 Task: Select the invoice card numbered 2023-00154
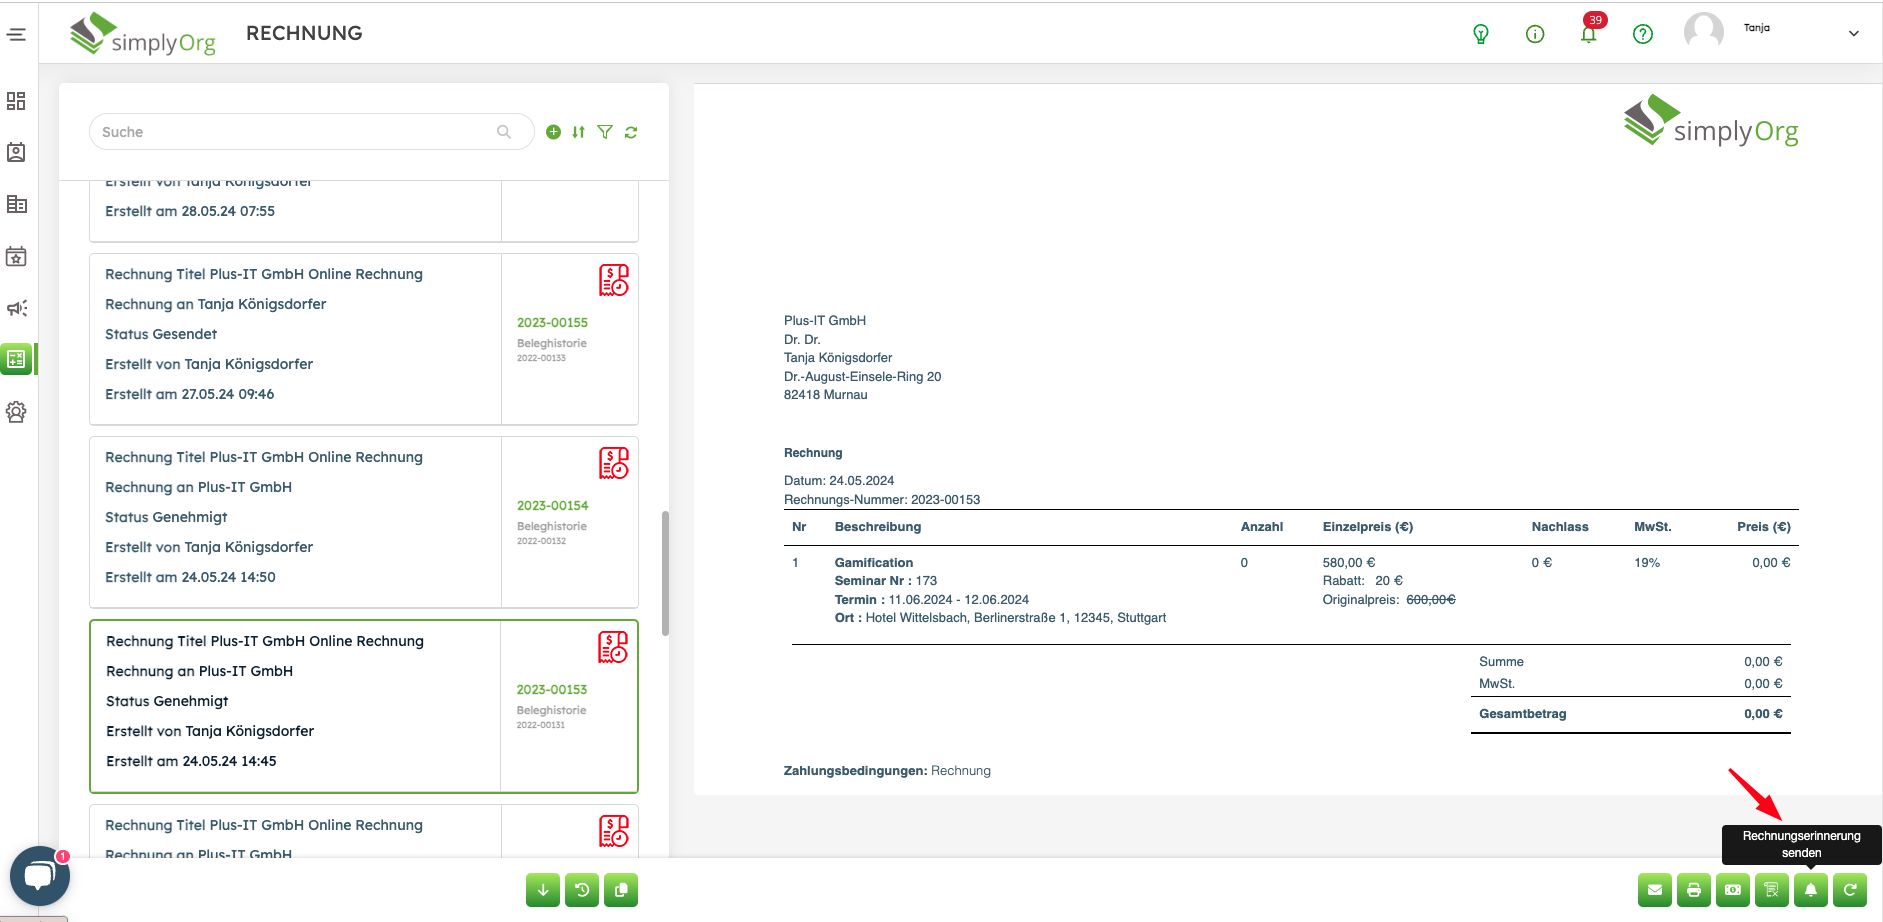tap(300, 520)
